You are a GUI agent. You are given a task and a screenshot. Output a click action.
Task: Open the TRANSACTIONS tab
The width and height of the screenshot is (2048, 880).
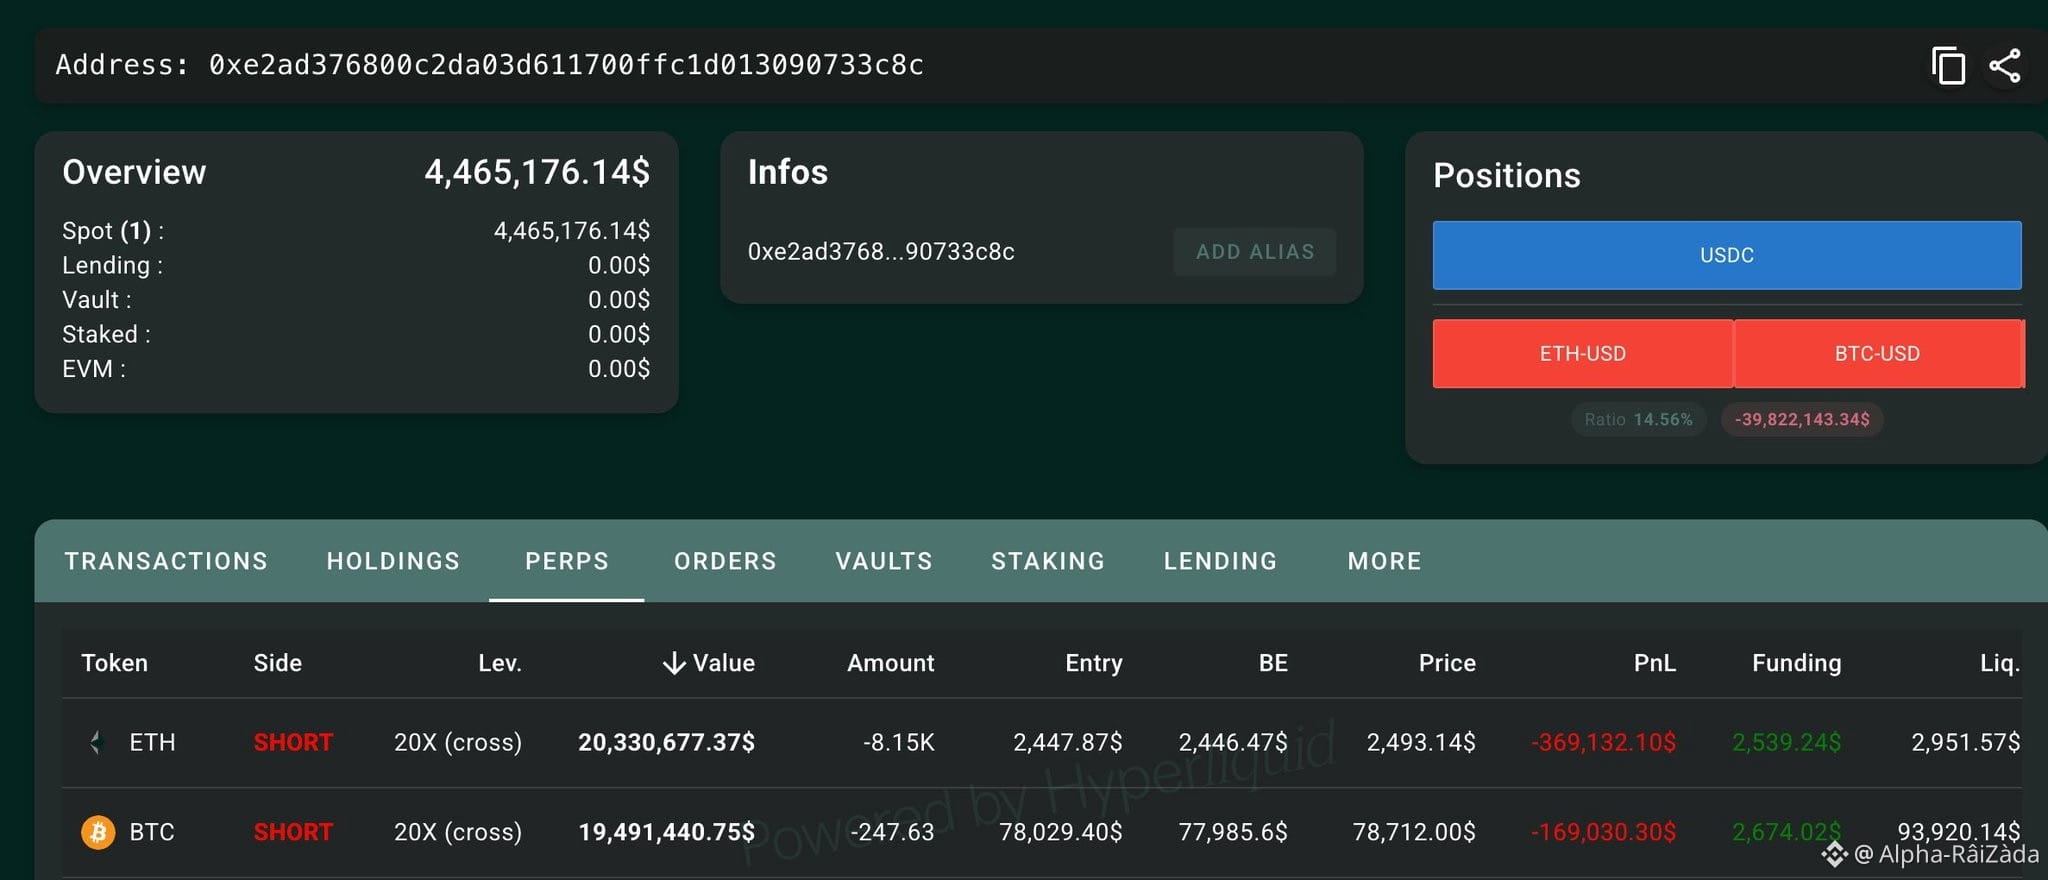[166, 561]
